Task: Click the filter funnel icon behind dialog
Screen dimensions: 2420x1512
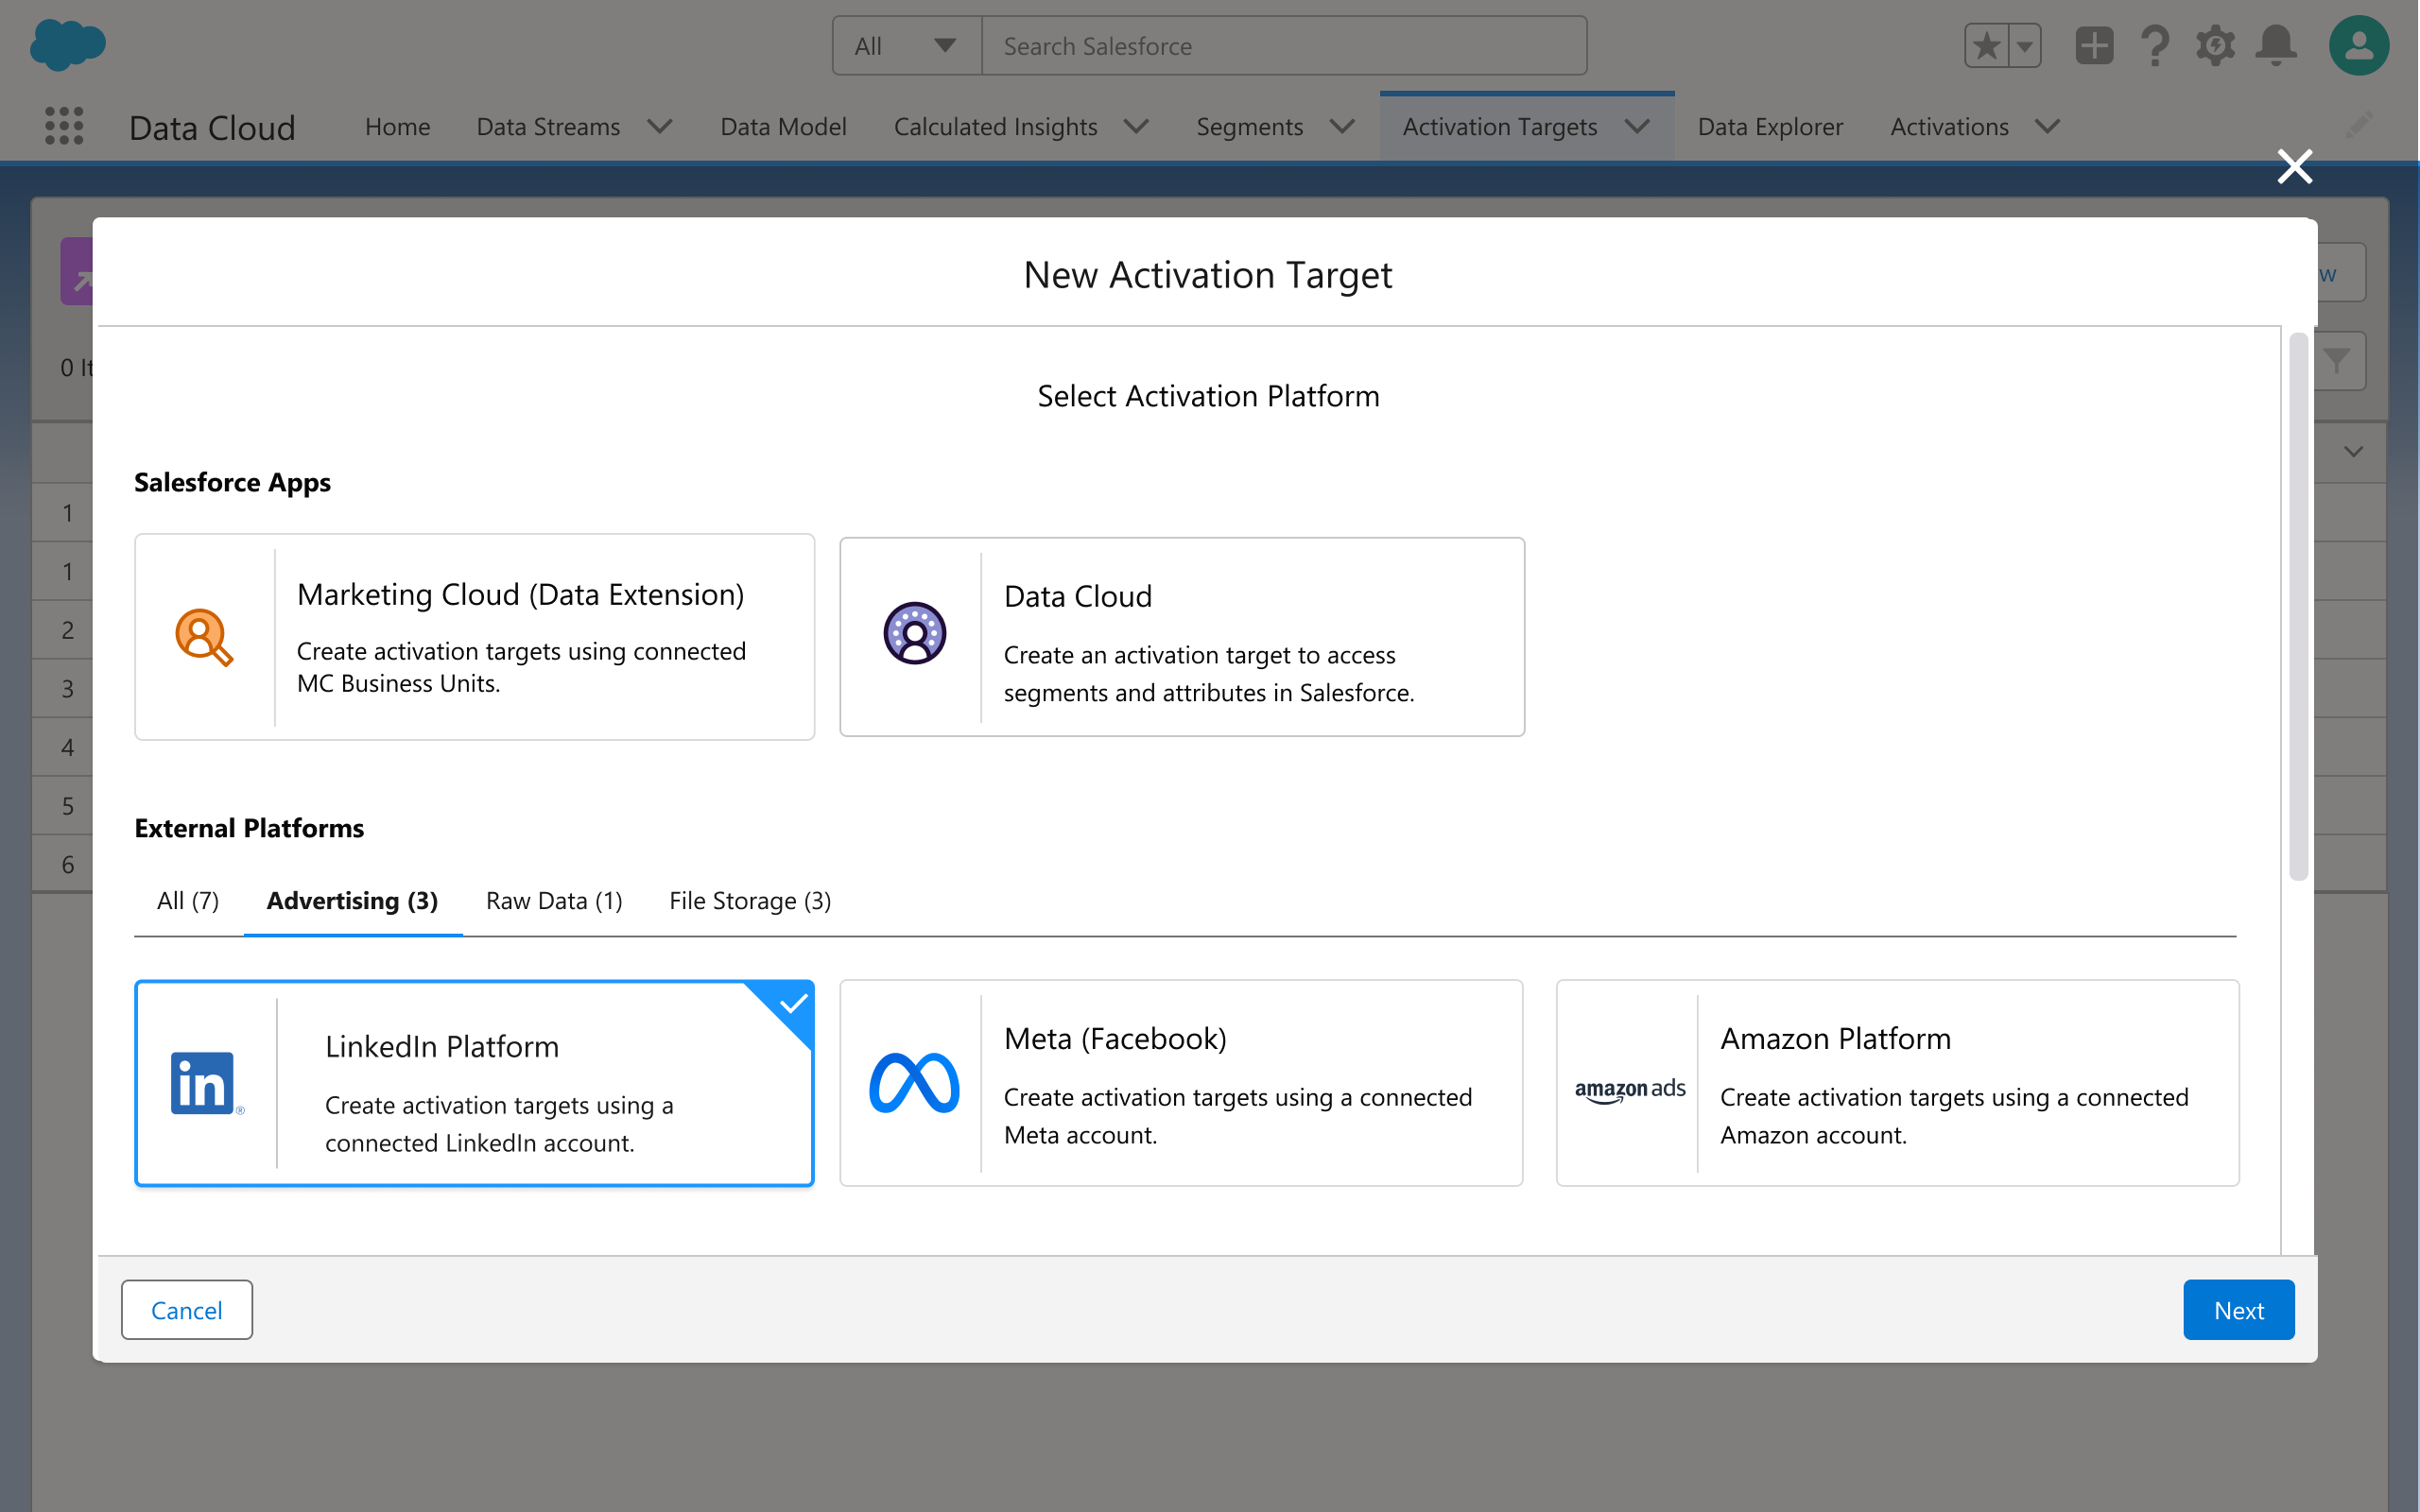Action: pos(2336,360)
